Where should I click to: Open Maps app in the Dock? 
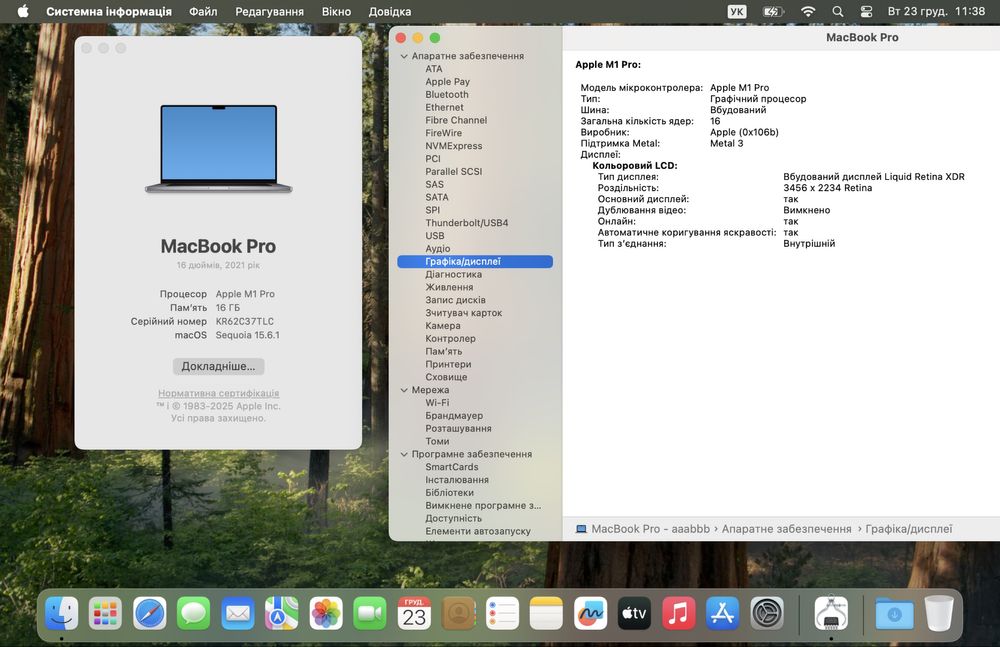[282, 614]
